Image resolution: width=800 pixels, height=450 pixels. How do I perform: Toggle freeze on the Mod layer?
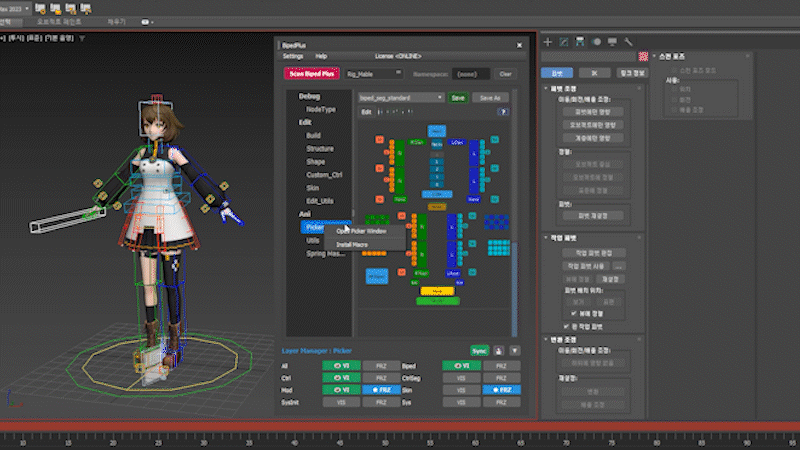[380, 388]
